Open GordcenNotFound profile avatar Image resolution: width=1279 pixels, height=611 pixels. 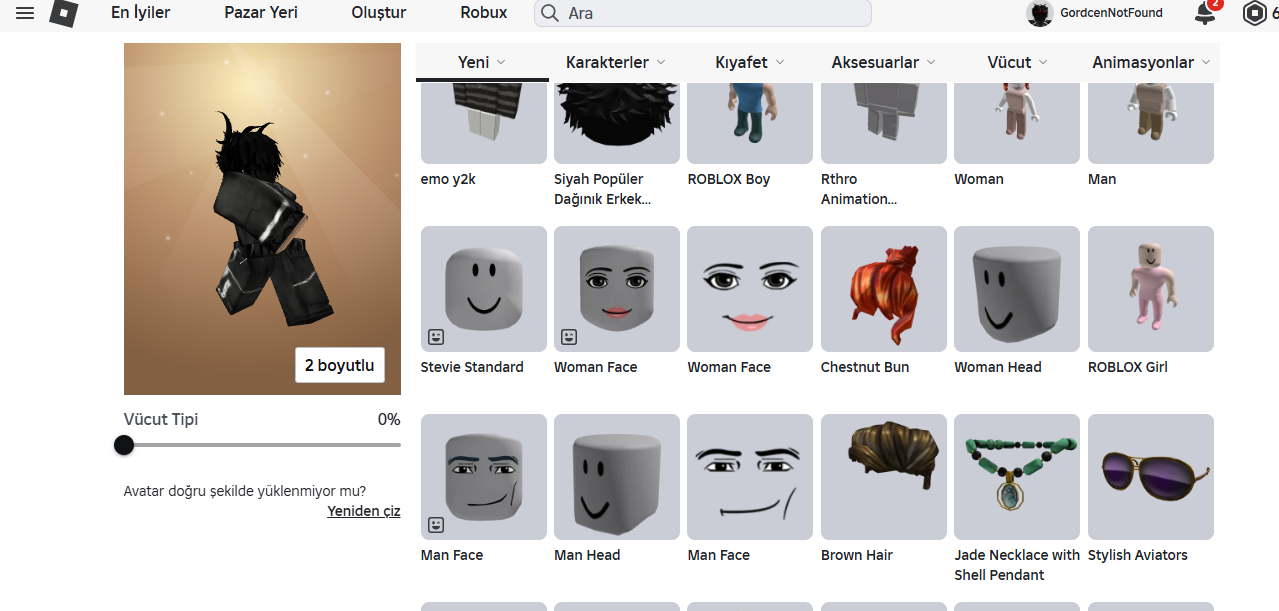point(1040,13)
